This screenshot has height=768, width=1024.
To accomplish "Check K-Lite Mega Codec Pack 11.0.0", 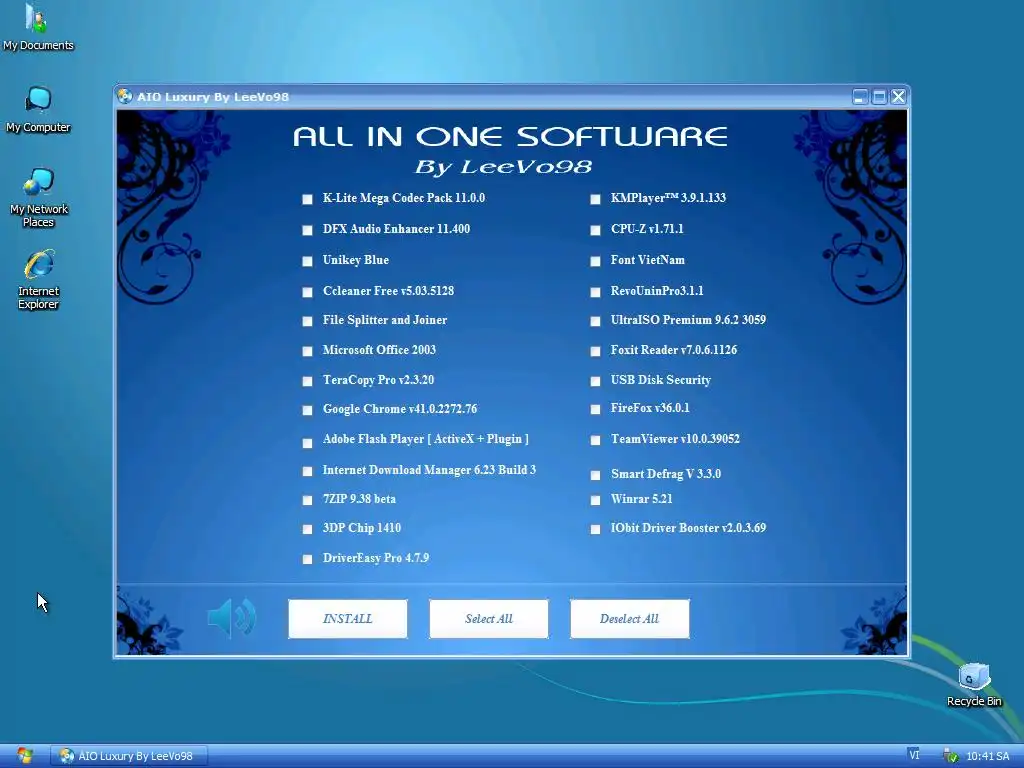I will coord(308,199).
